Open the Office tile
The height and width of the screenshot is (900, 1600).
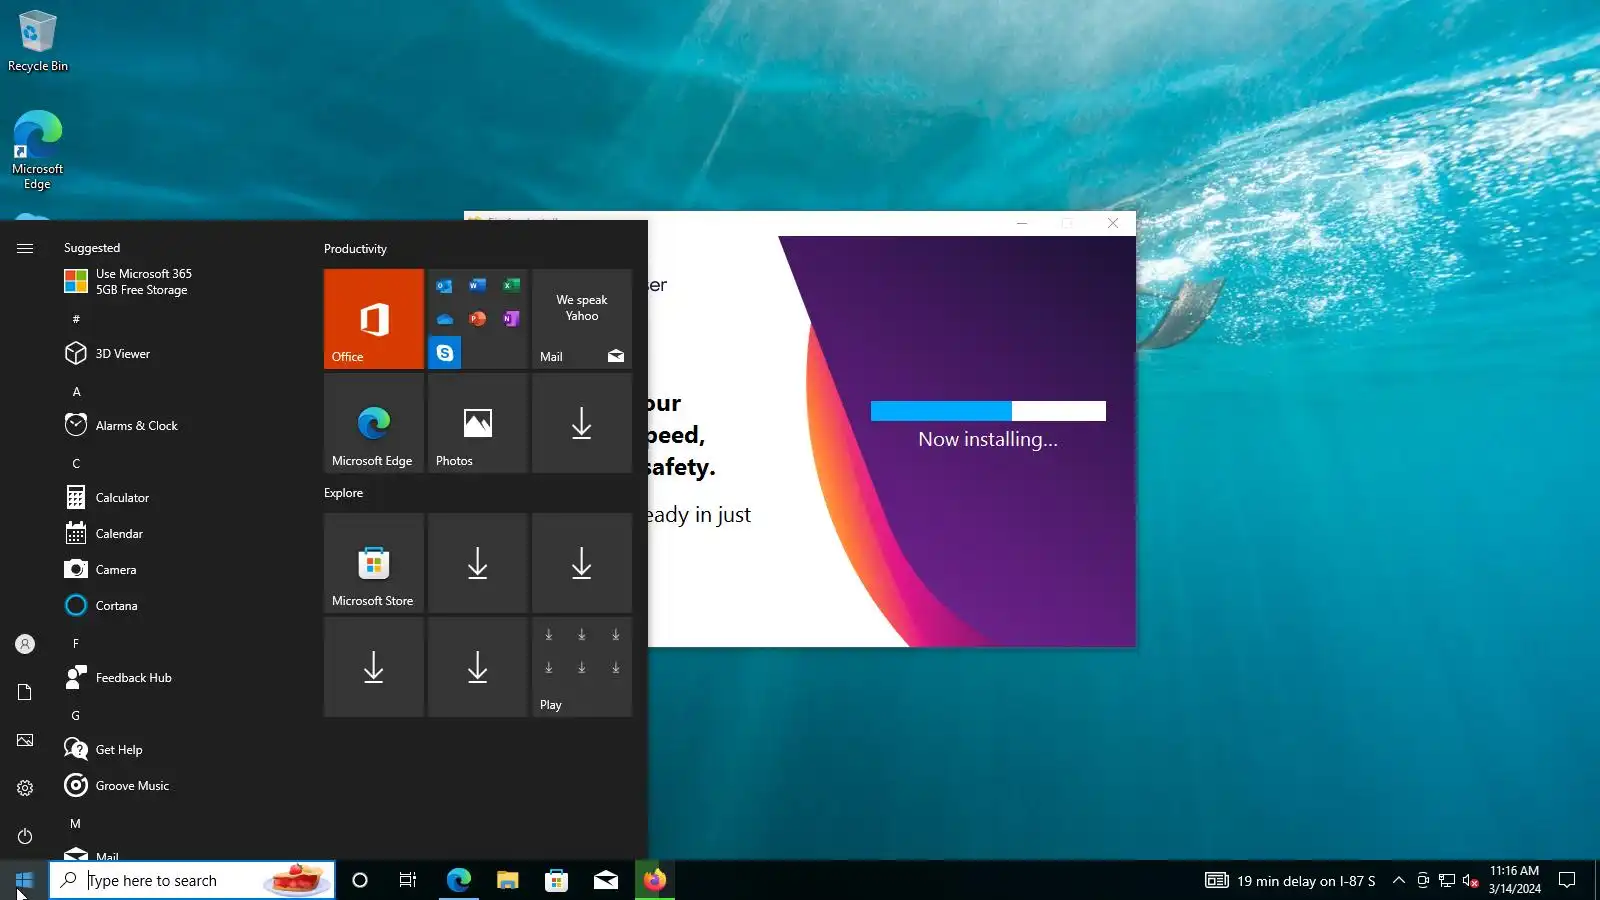tap(373, 319)
